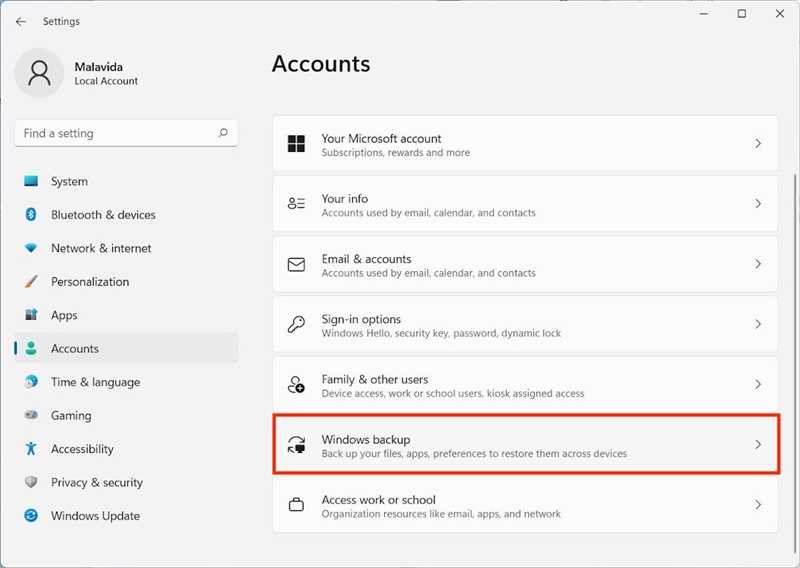Click the Local Account label
800x568 pixels.
click(x=106, y=81)
